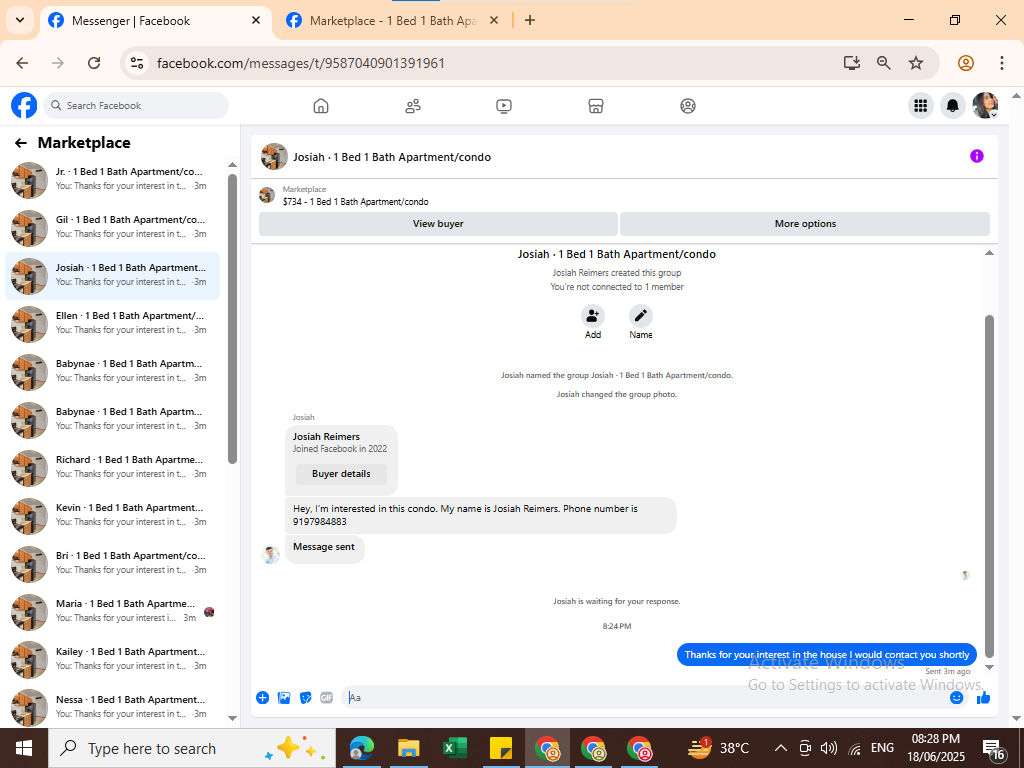
Task: Send a thumbs-up like
Action: tap(983, 697)
